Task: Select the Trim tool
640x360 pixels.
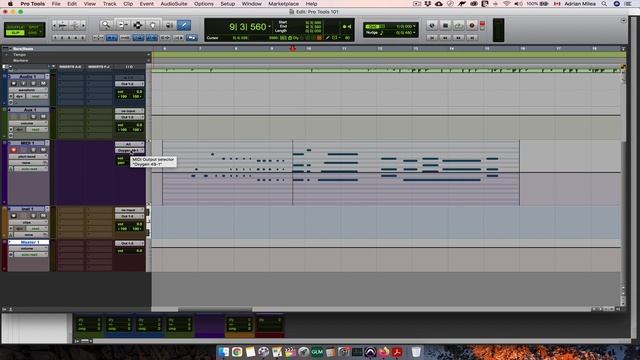Action: click(122, 25)
